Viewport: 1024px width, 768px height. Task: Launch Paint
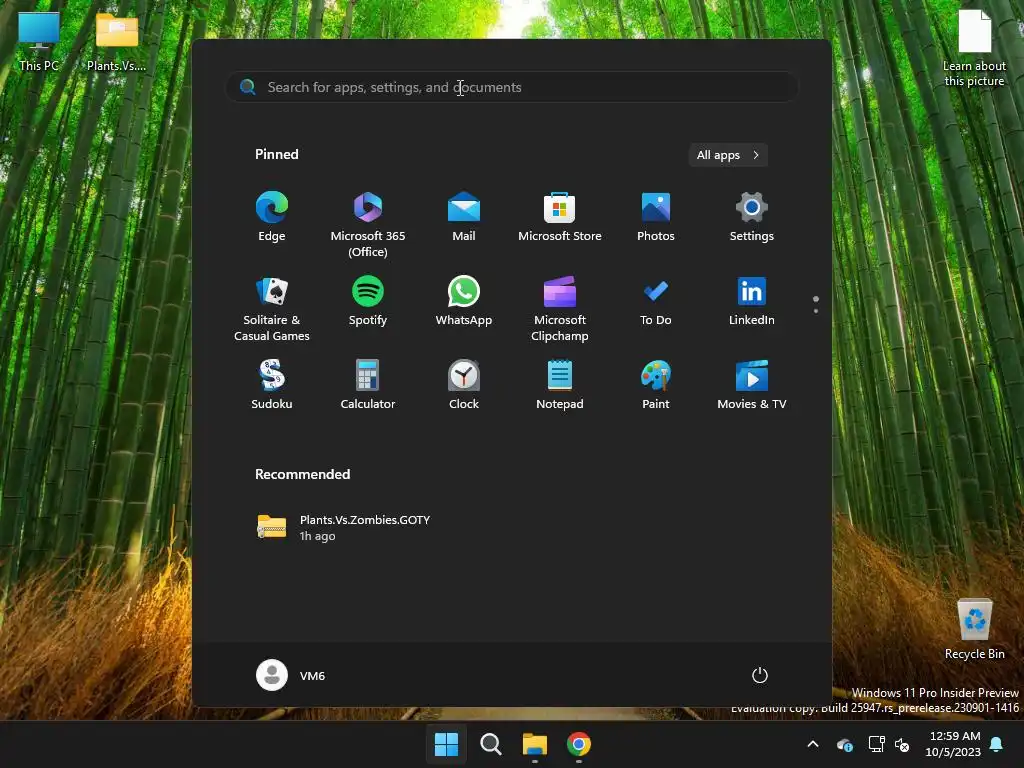coord(656,385)
